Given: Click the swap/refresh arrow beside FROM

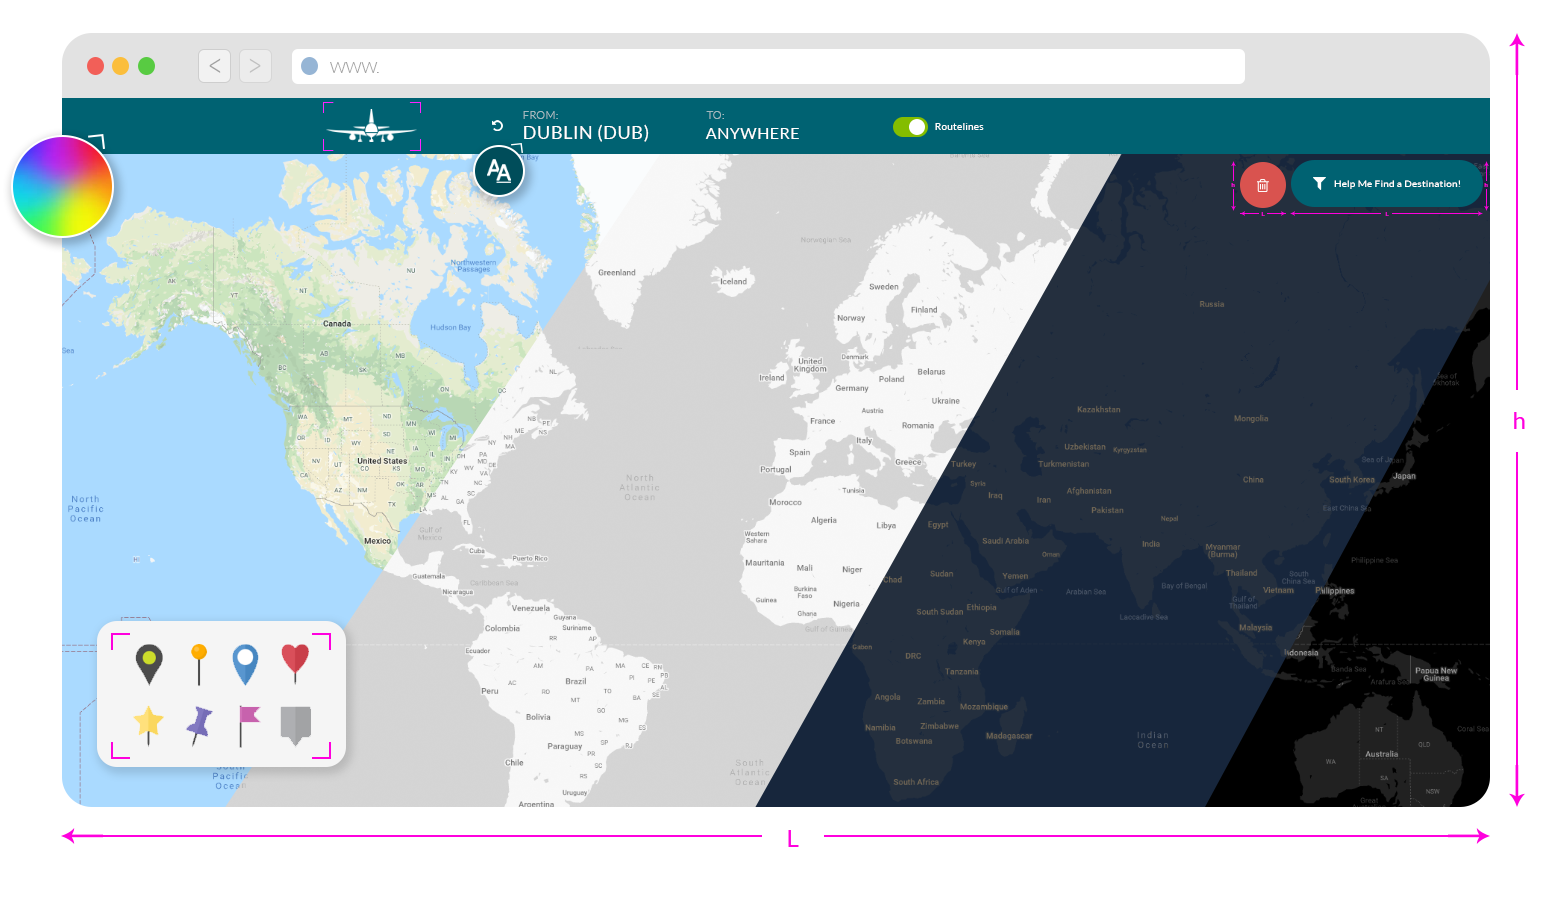Looking at the screenshot, I should tap(497, 126).
